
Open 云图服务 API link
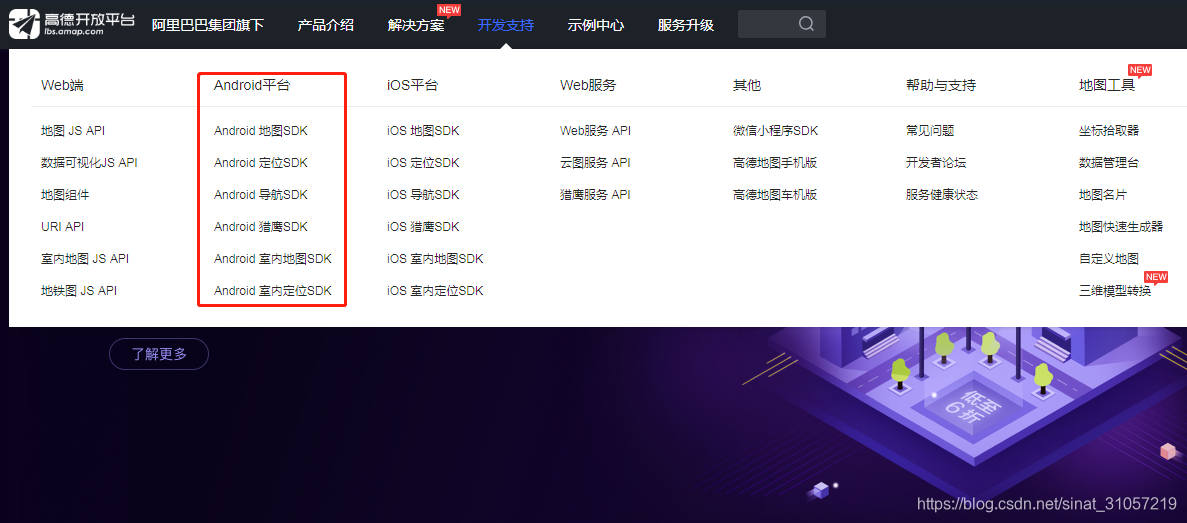(x=595, y=163)
